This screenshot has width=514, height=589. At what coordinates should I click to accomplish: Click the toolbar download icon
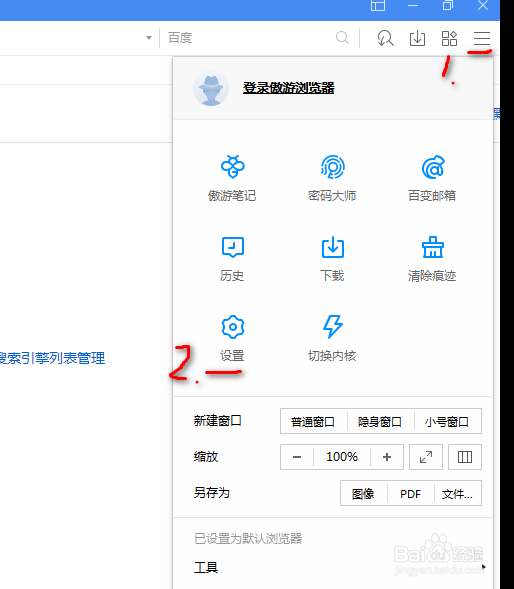[417, 38]
